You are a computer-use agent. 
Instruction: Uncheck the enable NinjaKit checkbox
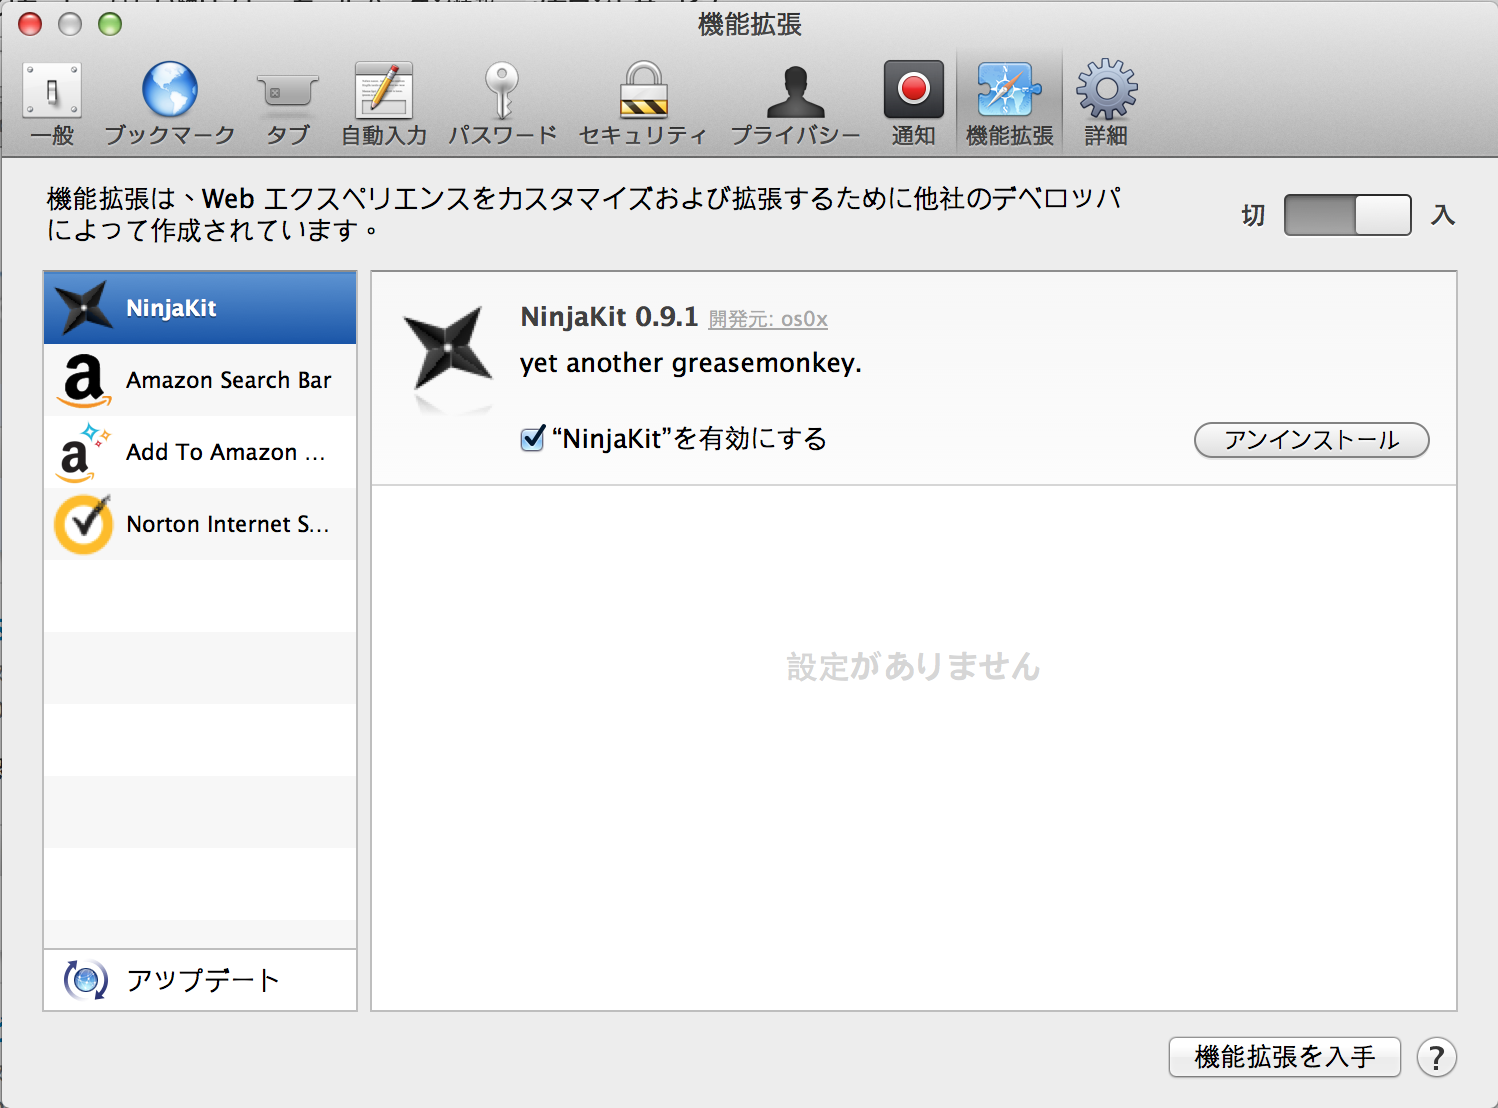click(x=533, y=439)
